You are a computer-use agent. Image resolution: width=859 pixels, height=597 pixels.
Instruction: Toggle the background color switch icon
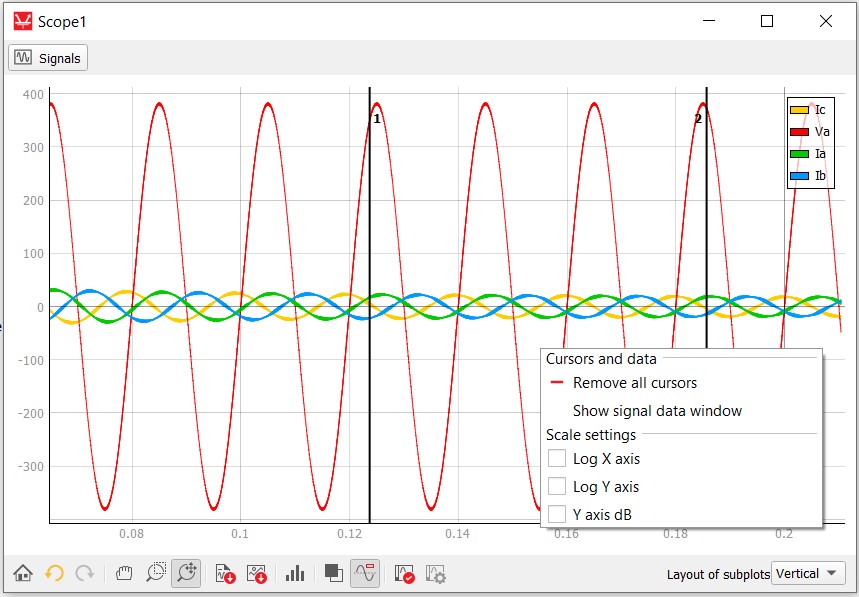[334, 574]
